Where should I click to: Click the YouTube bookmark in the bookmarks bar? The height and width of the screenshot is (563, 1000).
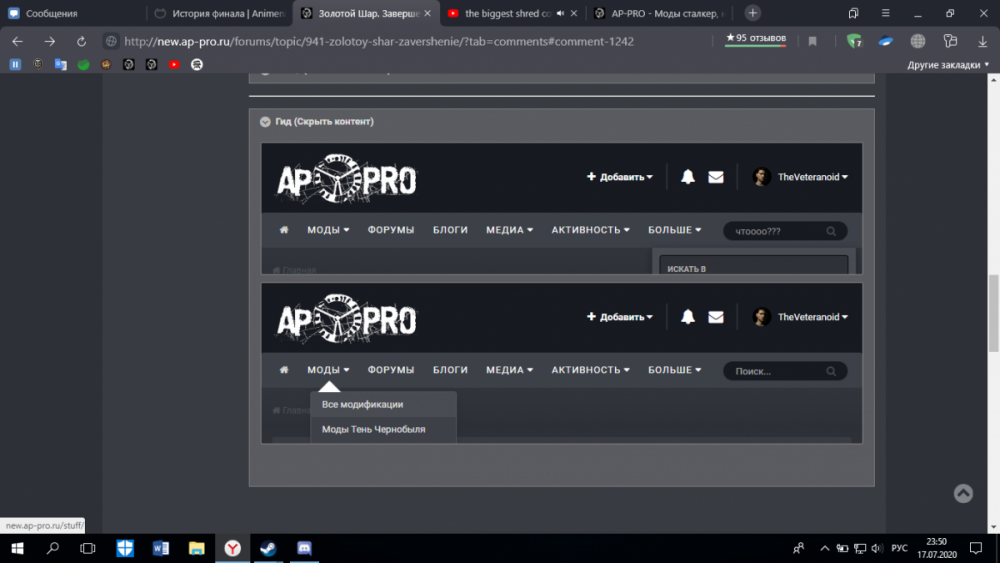pos(174,64)
